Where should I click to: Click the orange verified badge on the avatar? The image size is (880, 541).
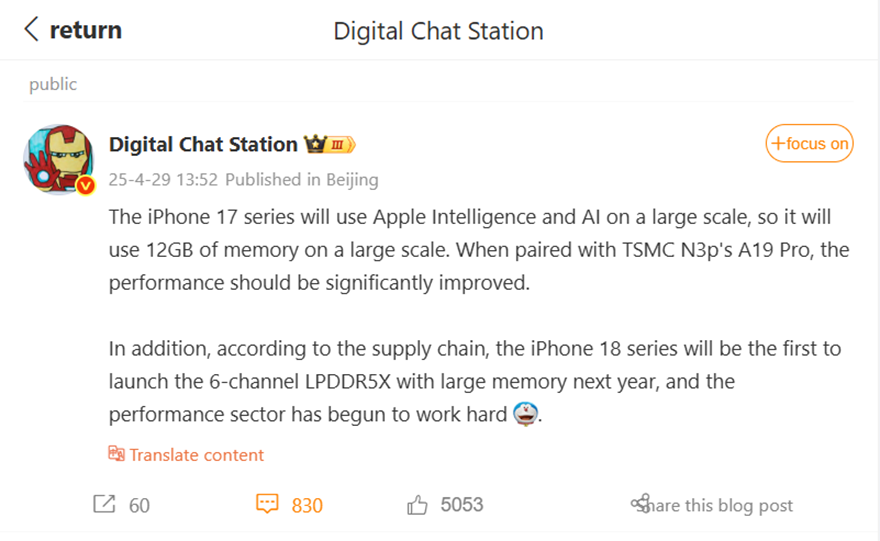(86, 186)
